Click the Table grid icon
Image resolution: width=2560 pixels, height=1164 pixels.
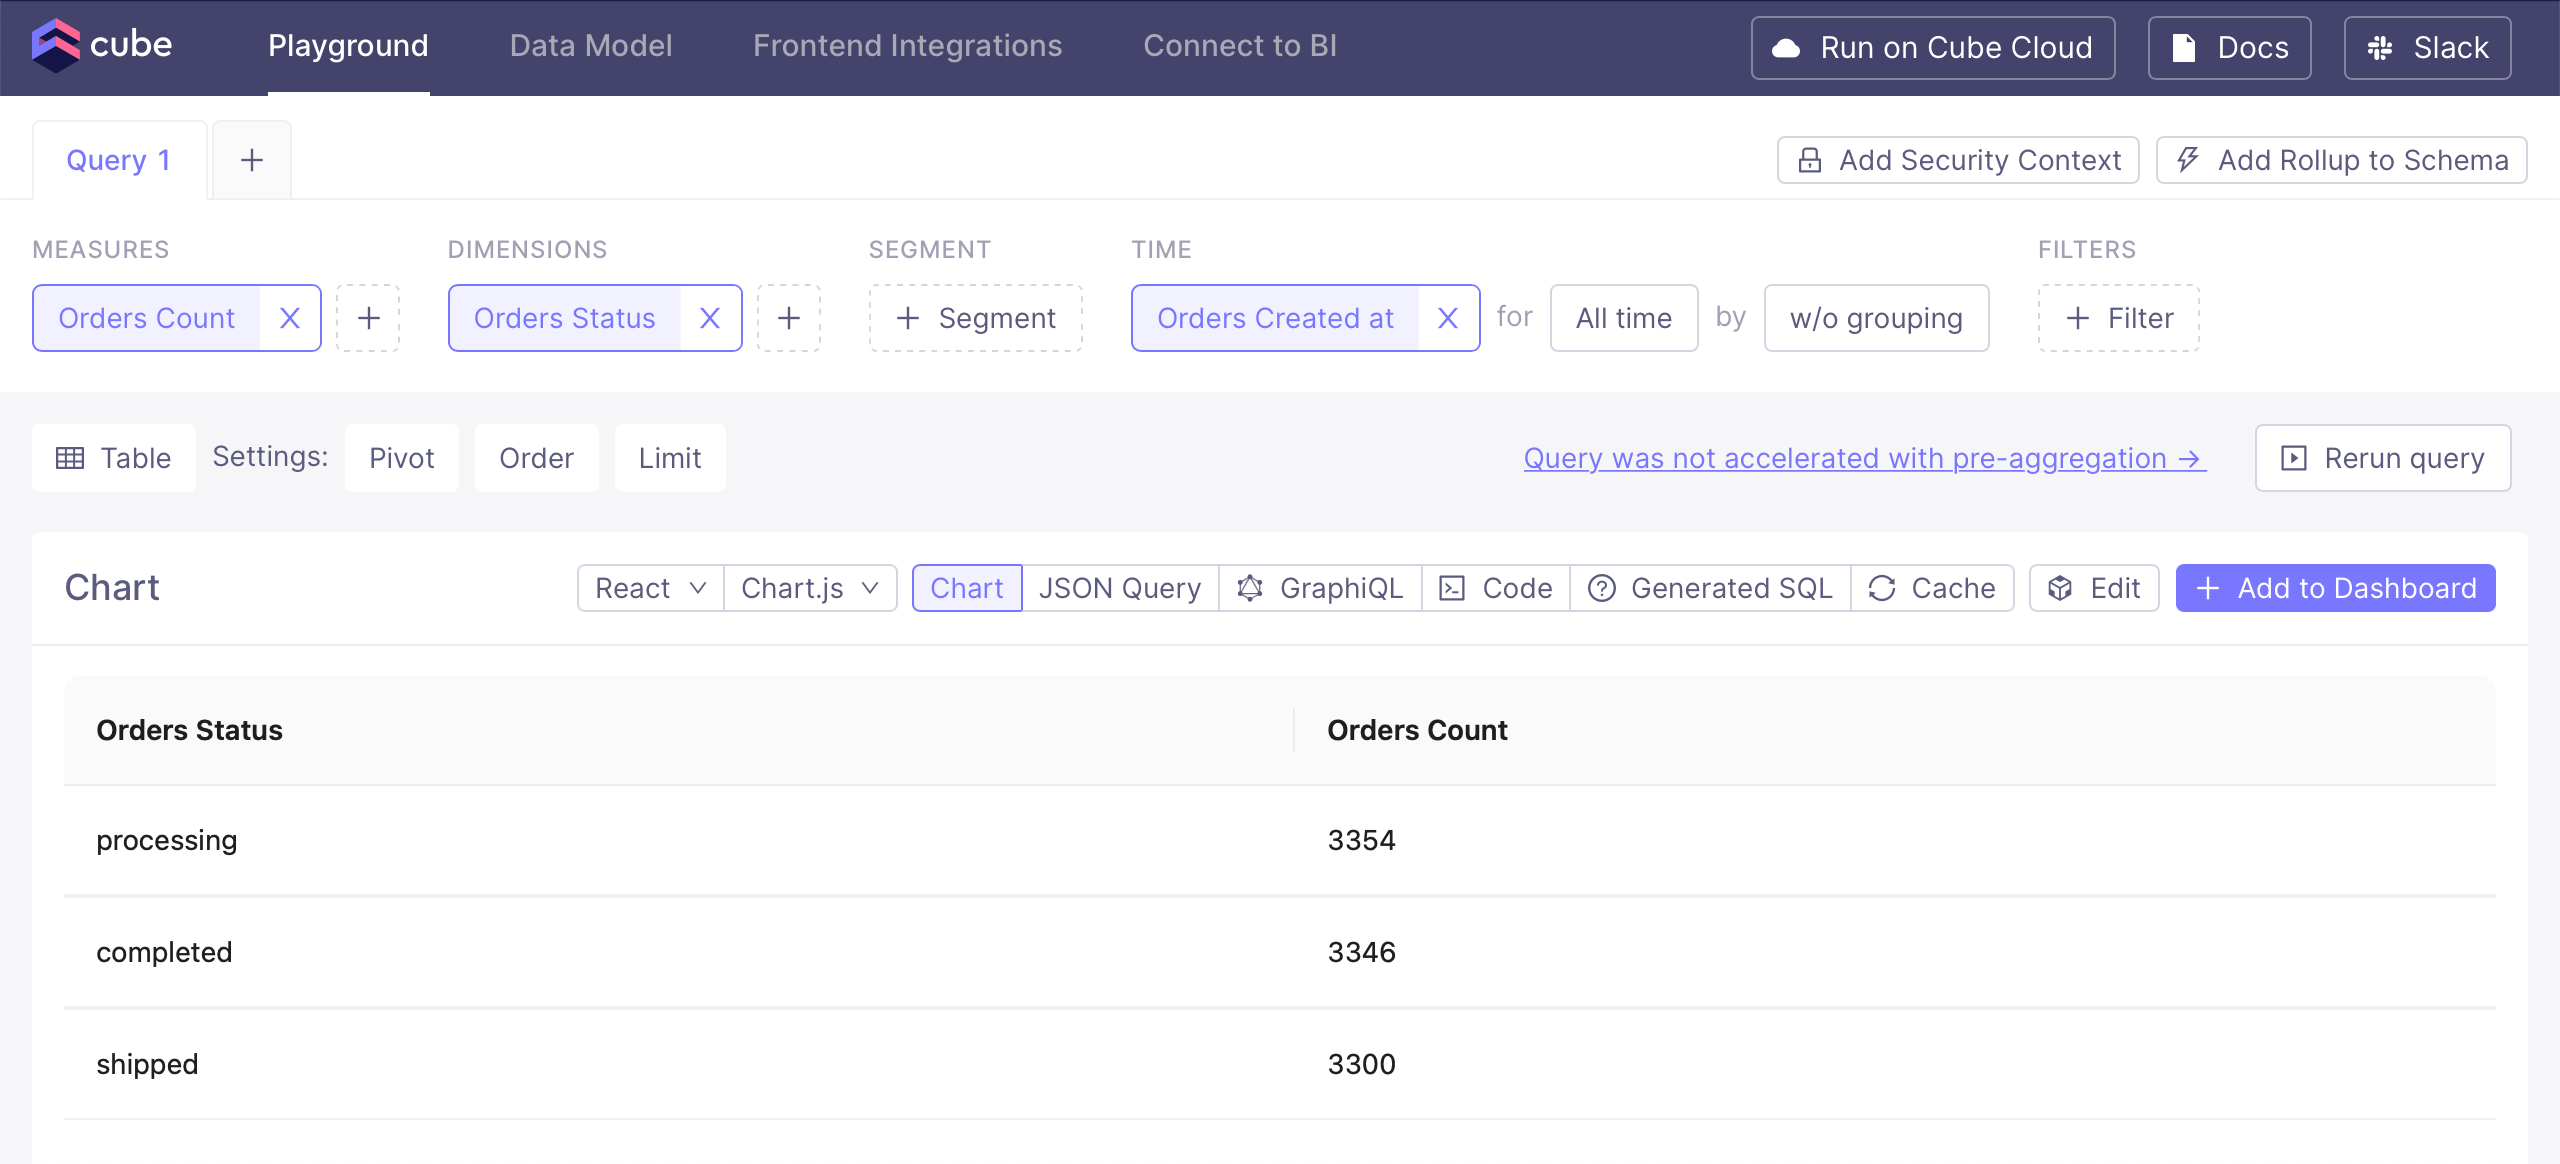(70, 459)
